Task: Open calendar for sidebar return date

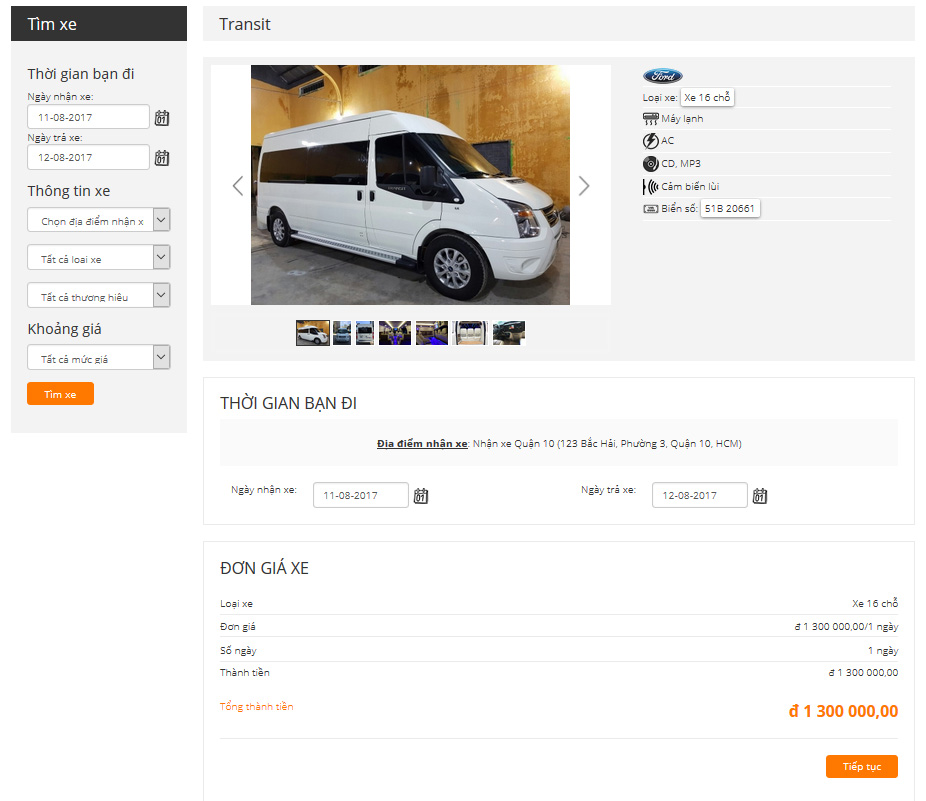Action: click(x=162, y=158)
